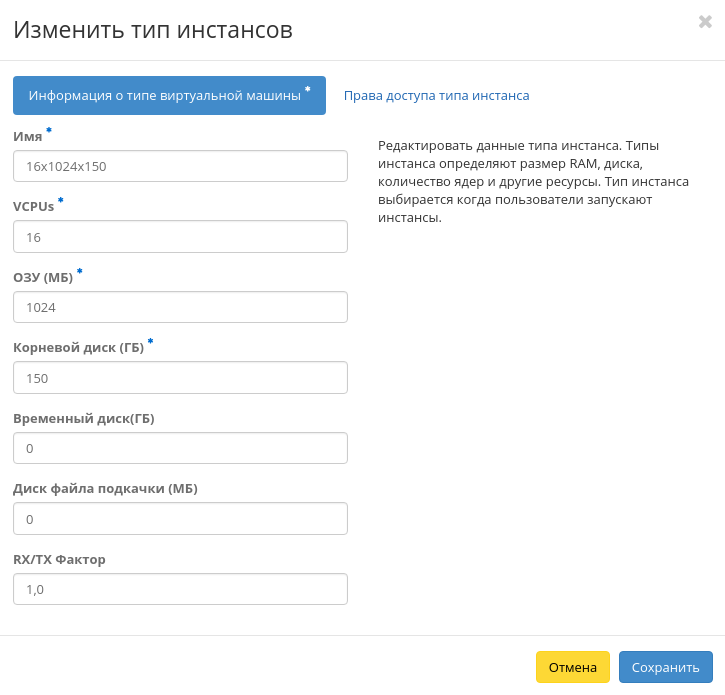
Task: Save changes with the Сохранить button
Action: coord(665,667)
